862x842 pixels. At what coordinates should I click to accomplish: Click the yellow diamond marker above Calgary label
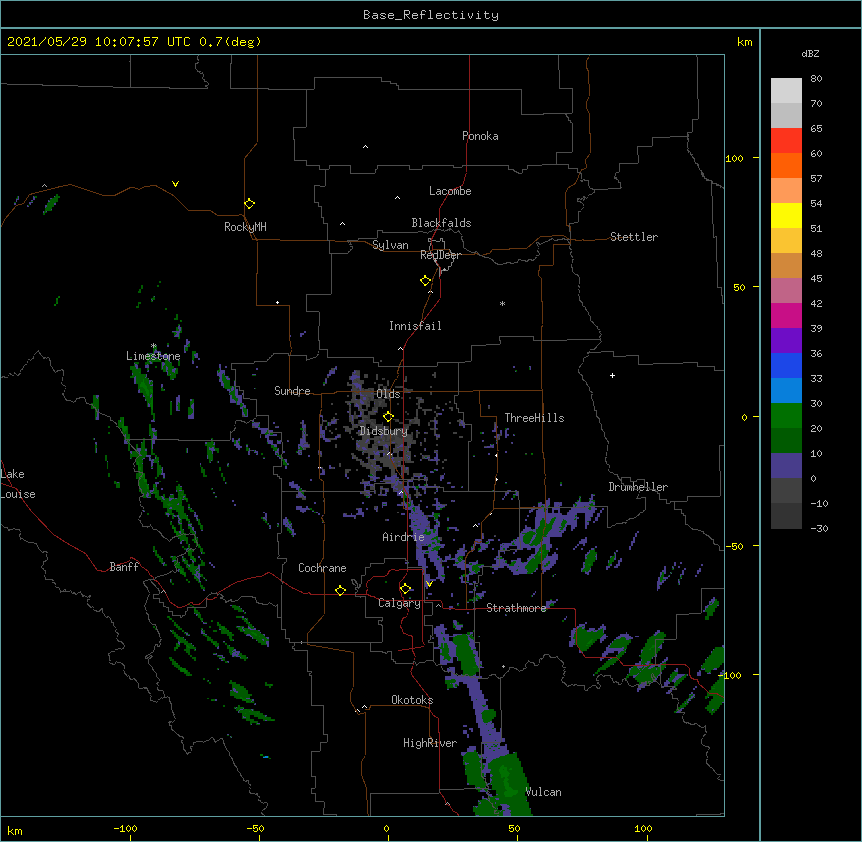click(405, 589)
